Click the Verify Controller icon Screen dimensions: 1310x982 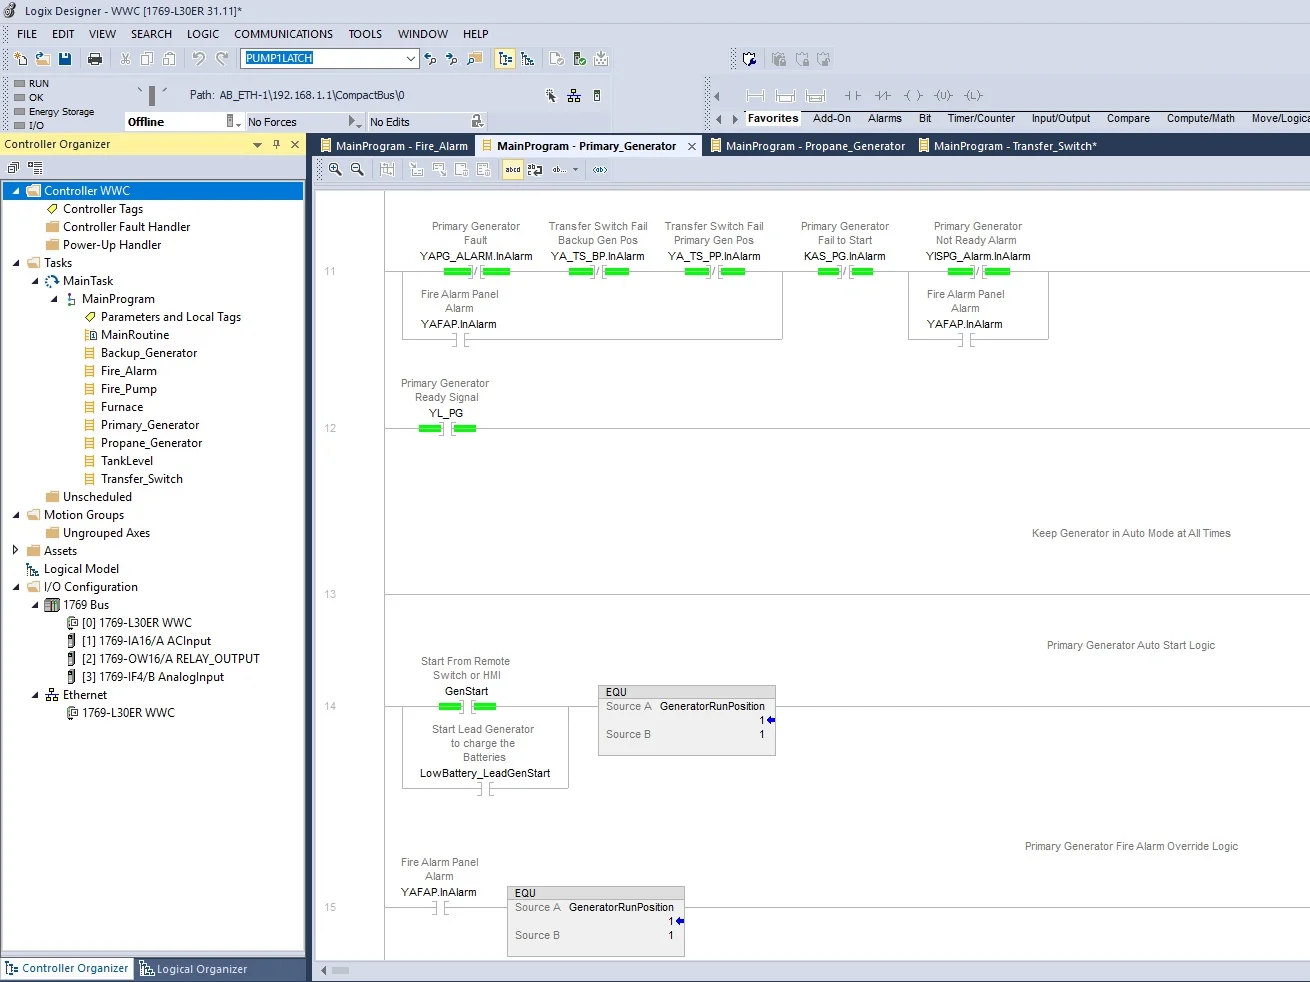[x=579, y=59]
